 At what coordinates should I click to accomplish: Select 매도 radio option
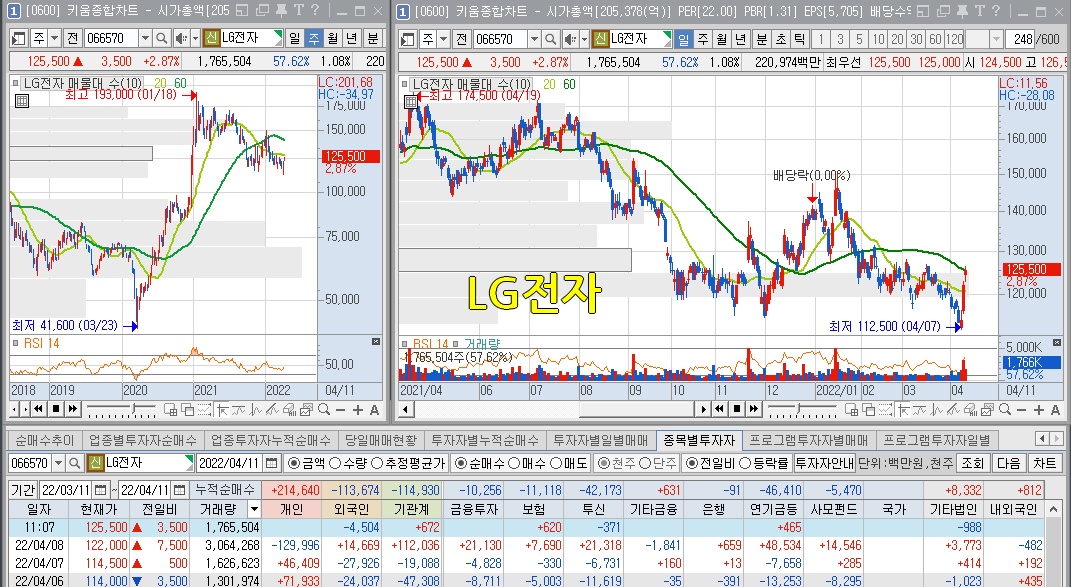(554, 463)
